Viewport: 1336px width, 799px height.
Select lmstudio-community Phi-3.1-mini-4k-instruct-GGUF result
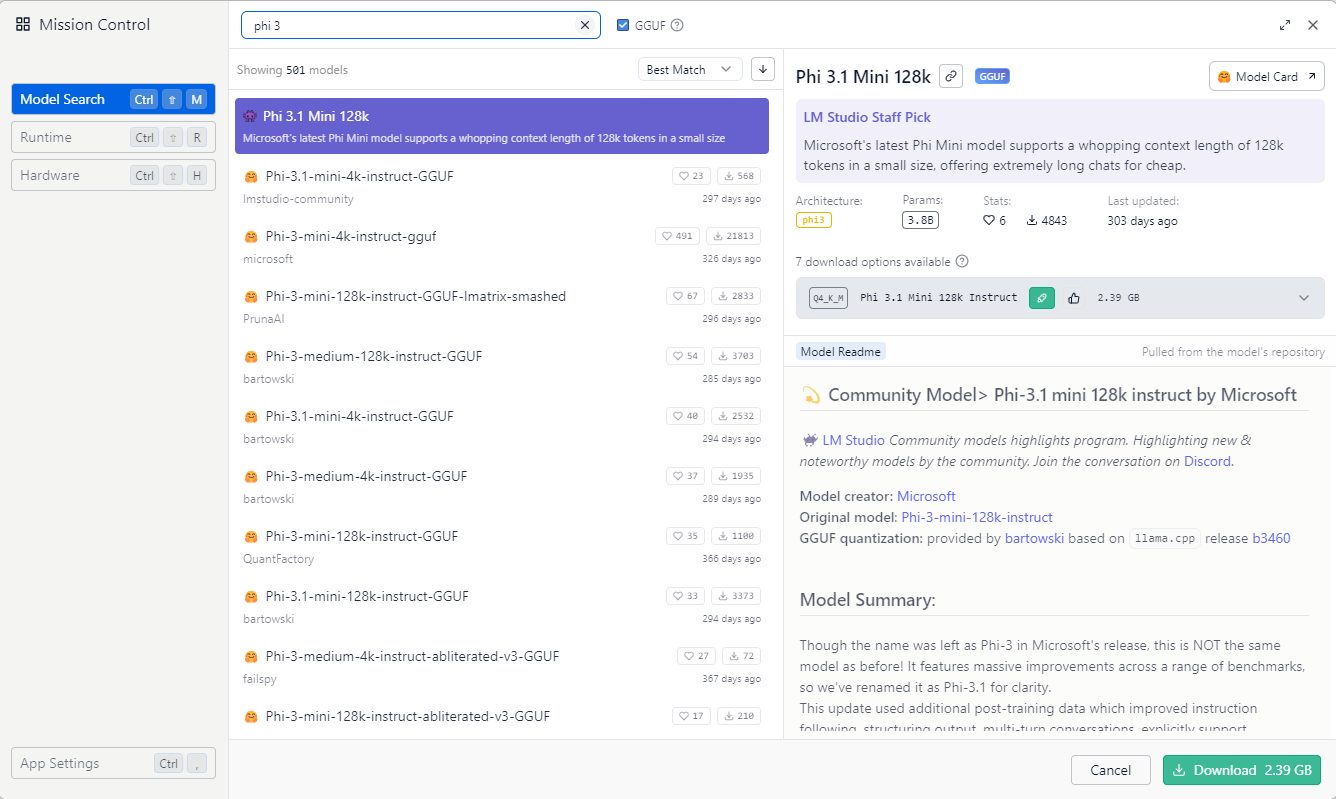[x=502, y=186]
